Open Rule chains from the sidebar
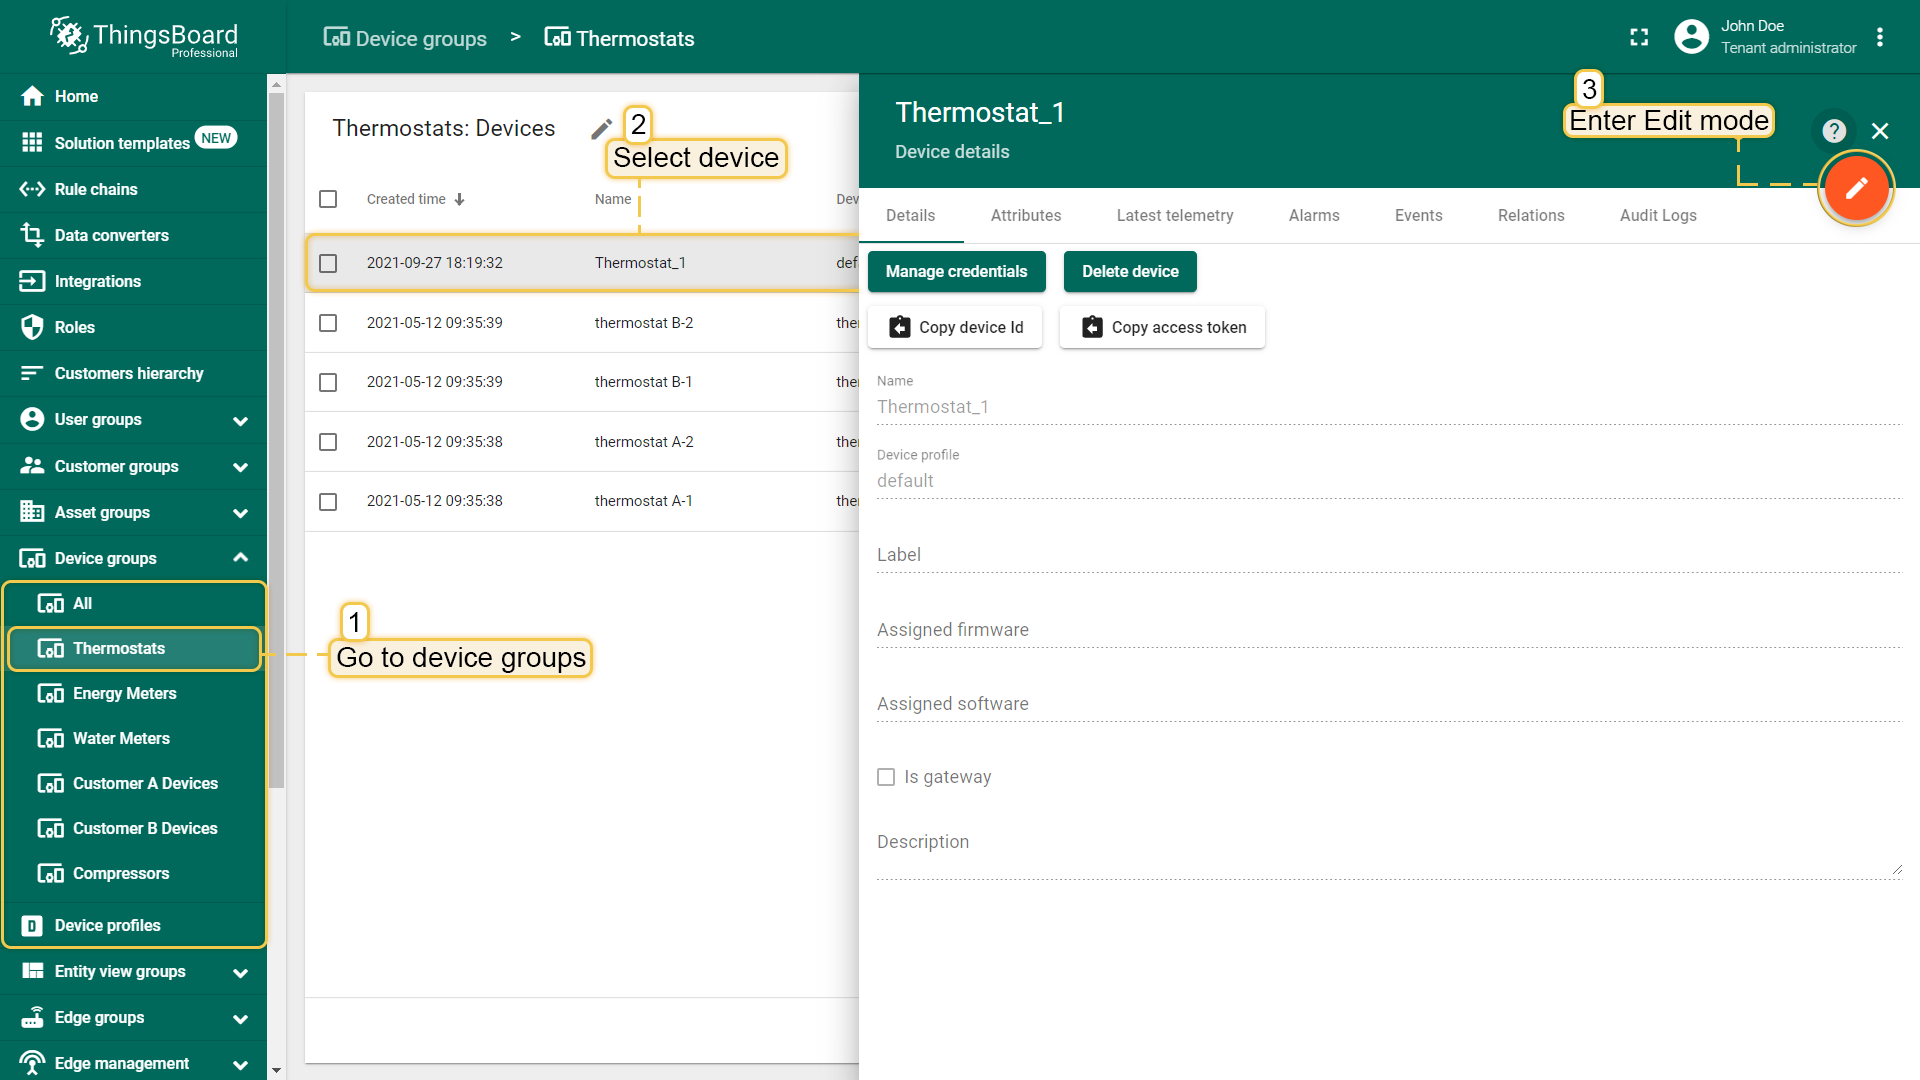This screenshot has width=1920, height=1080. 96,189
